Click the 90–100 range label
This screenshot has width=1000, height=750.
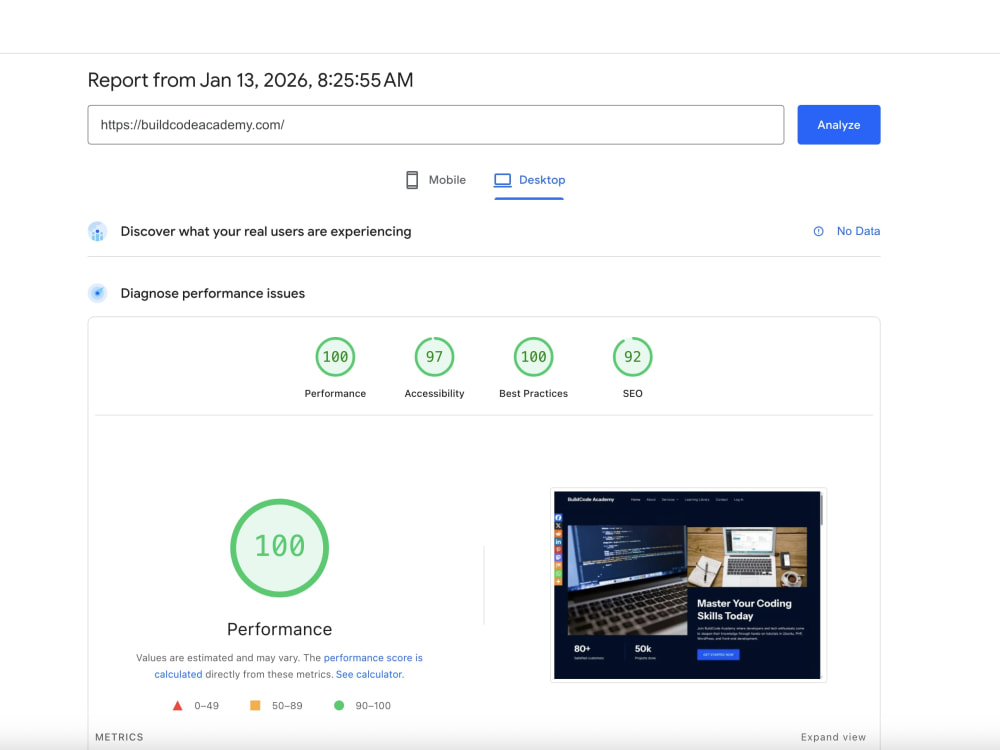[x=373, y=706]
